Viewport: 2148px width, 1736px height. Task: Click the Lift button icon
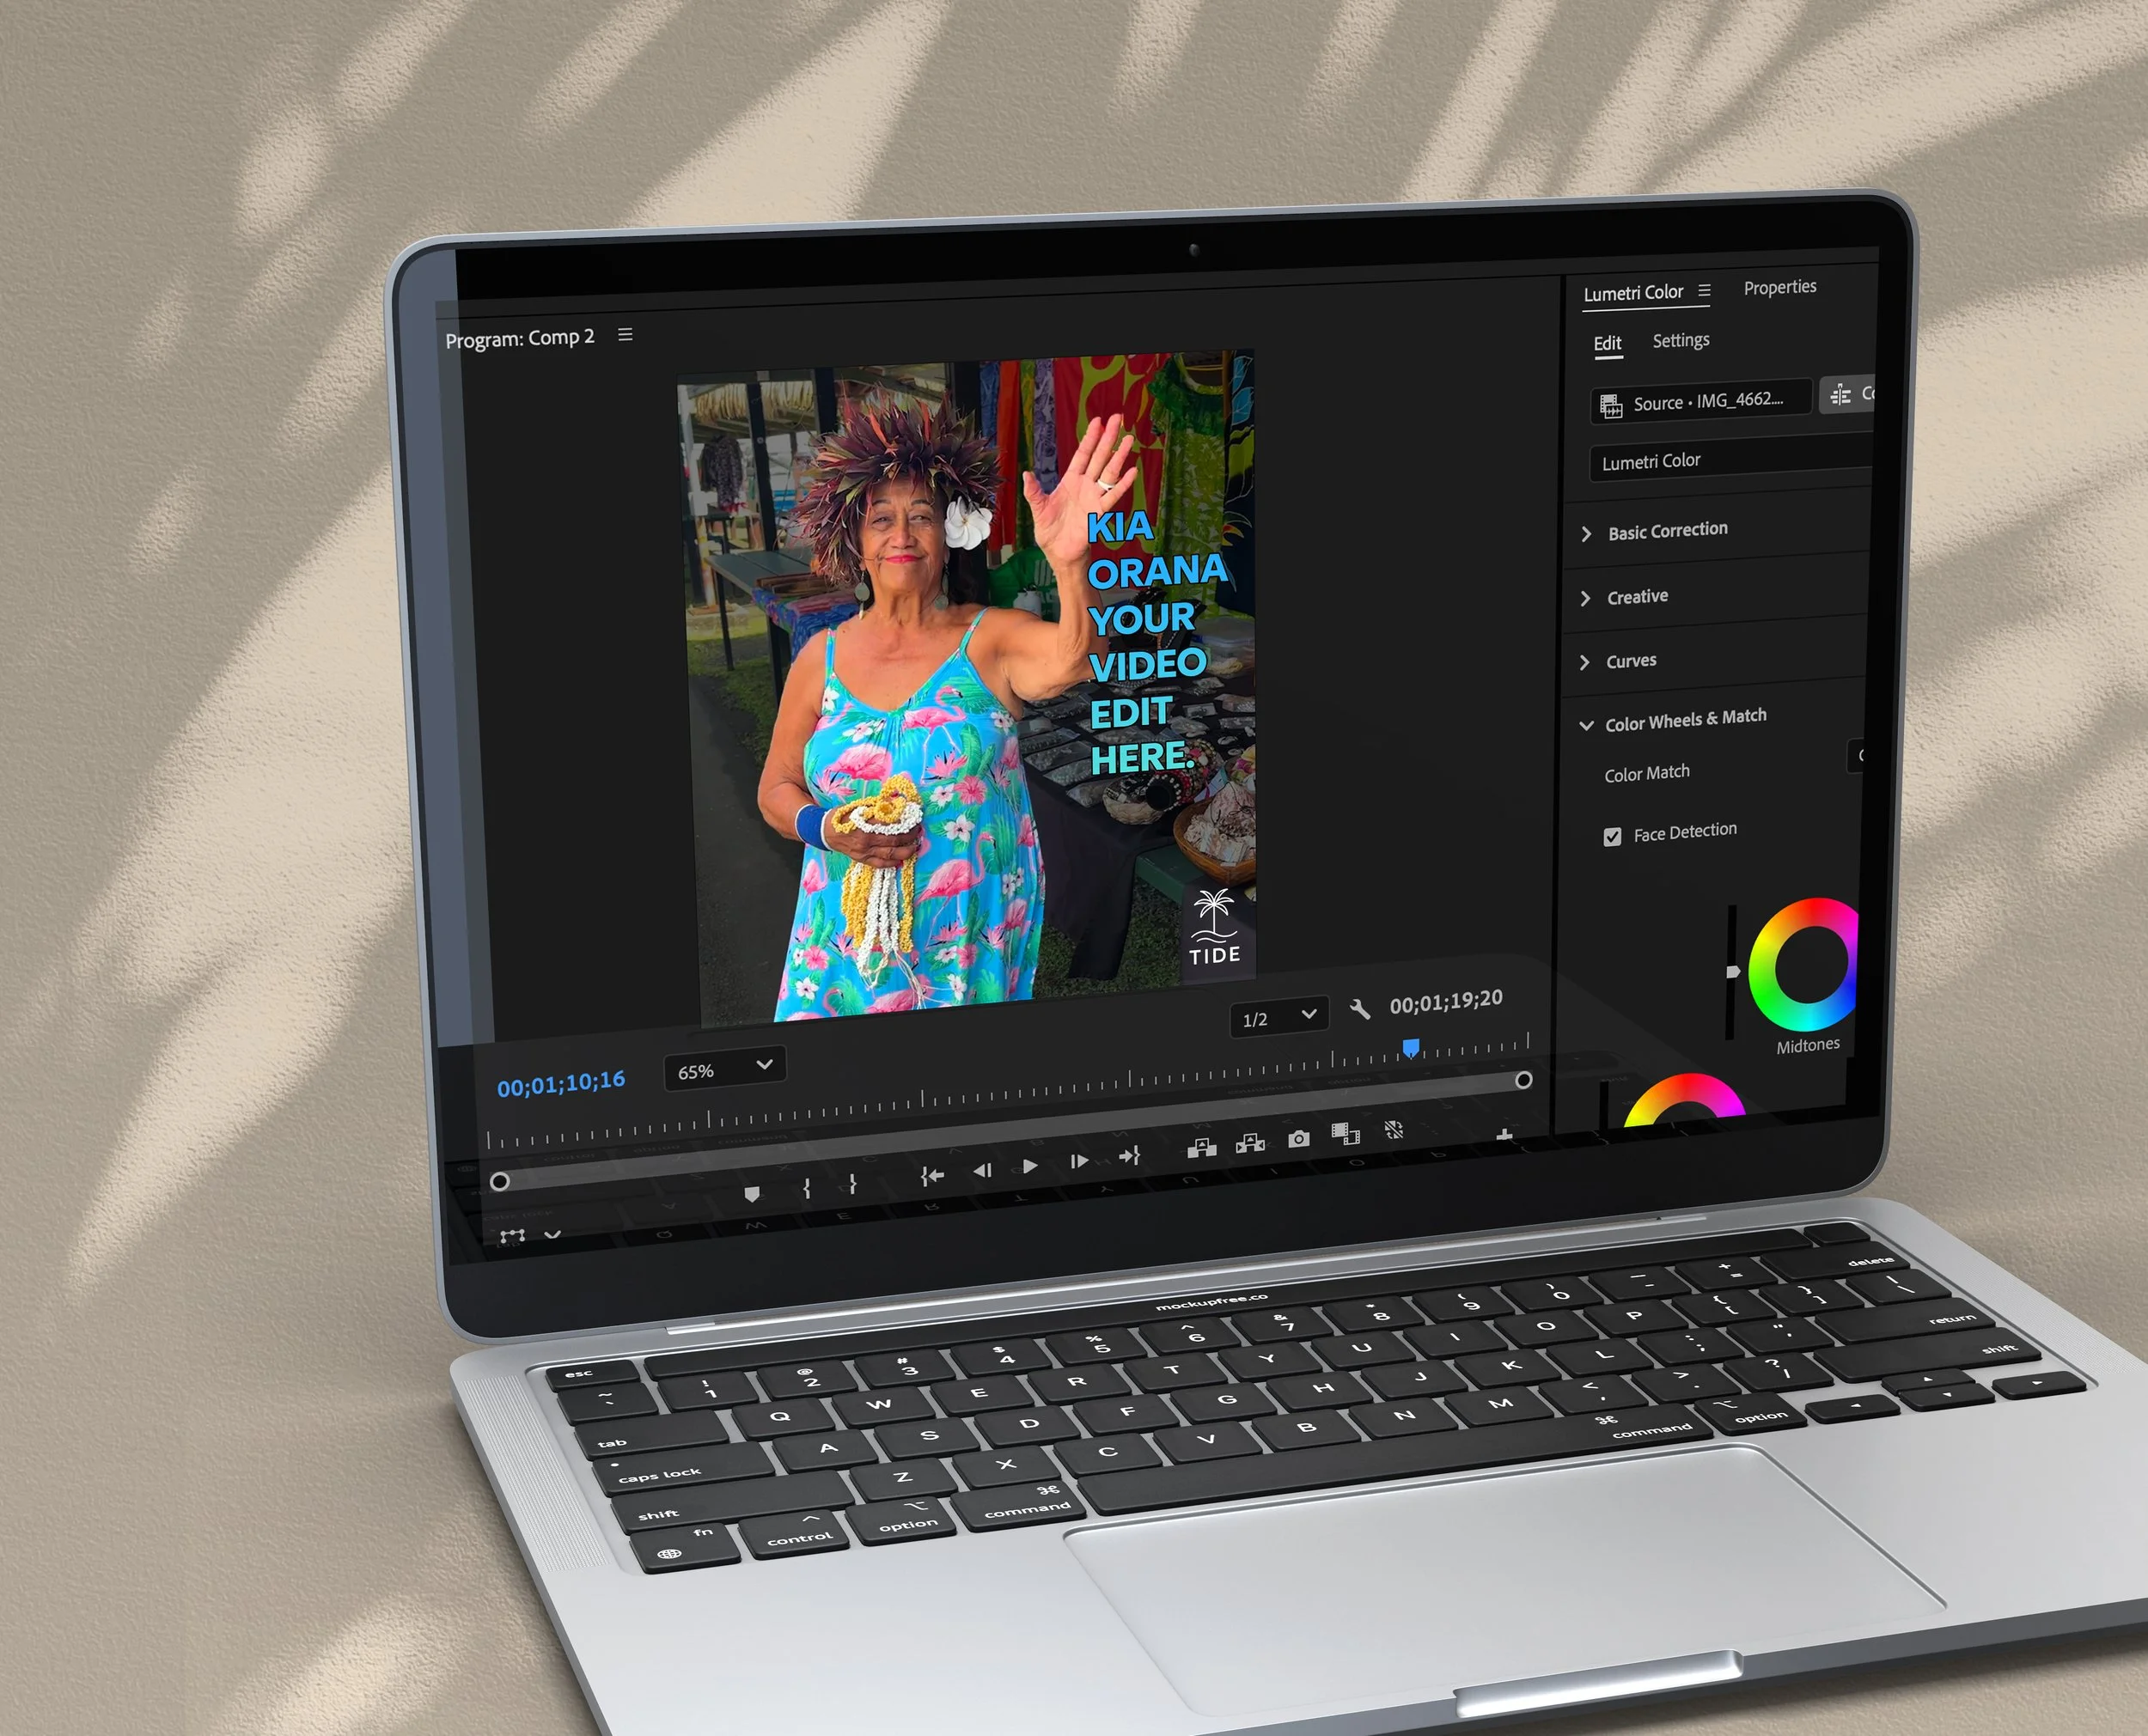[1201, 1147]
